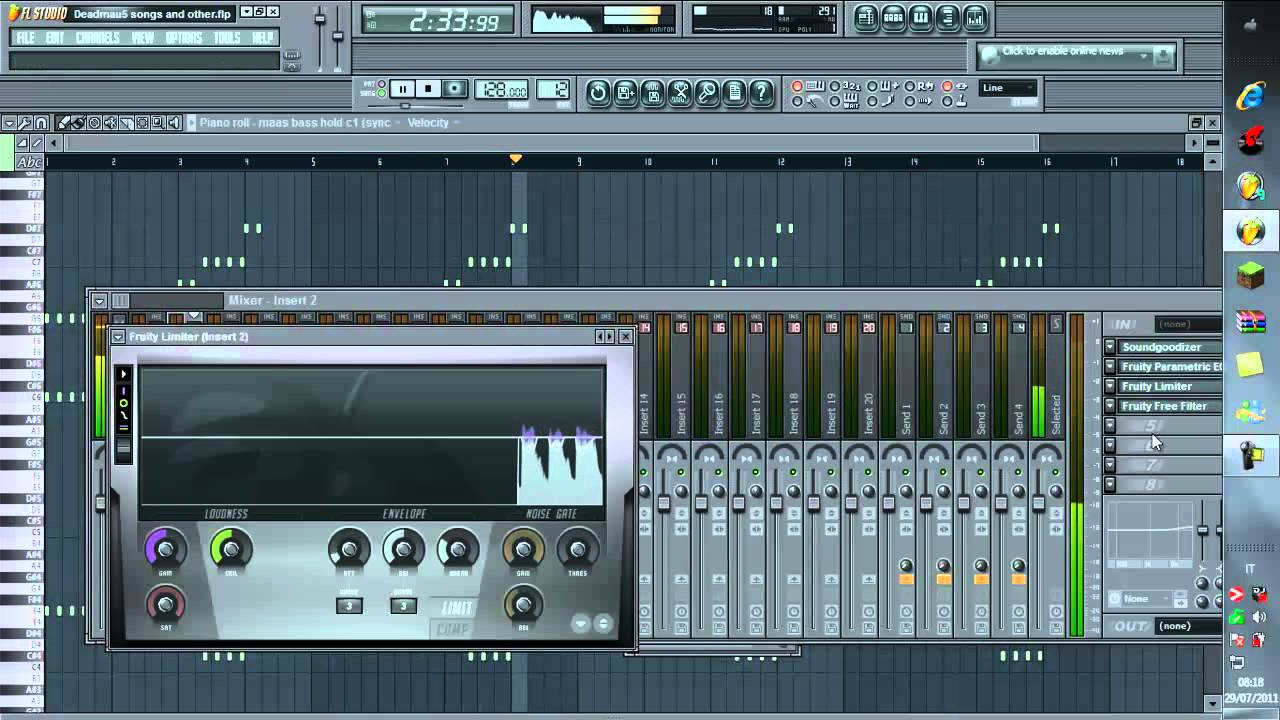Viewport: 1280px width, 720px height.
Task: Click the help question mark icon
Action: click(x=762, y=93)
